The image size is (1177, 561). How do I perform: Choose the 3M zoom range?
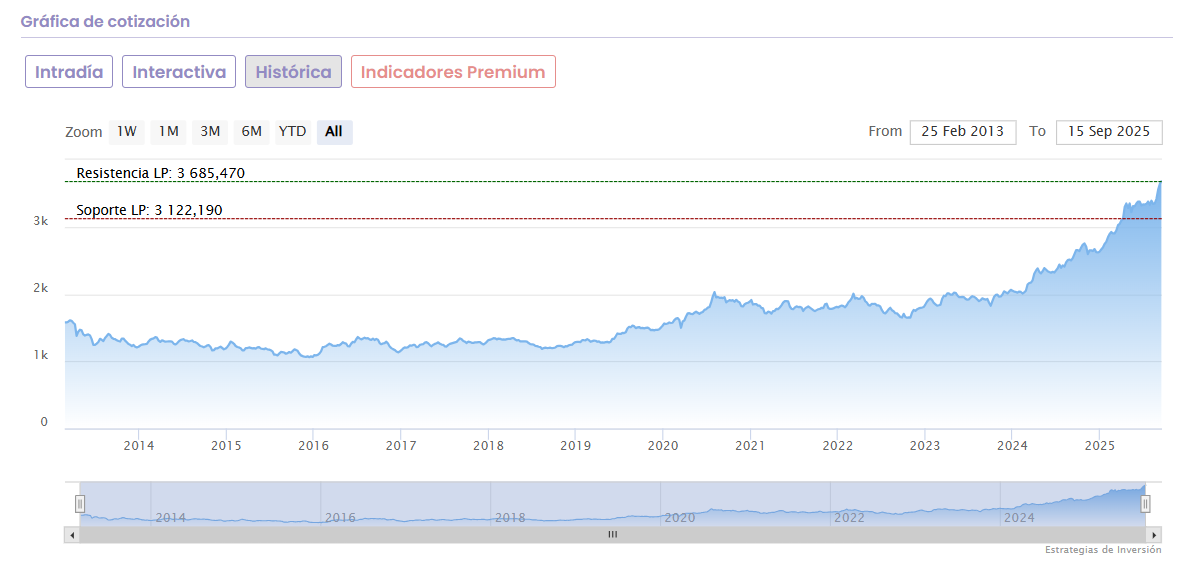click(210, 132)
